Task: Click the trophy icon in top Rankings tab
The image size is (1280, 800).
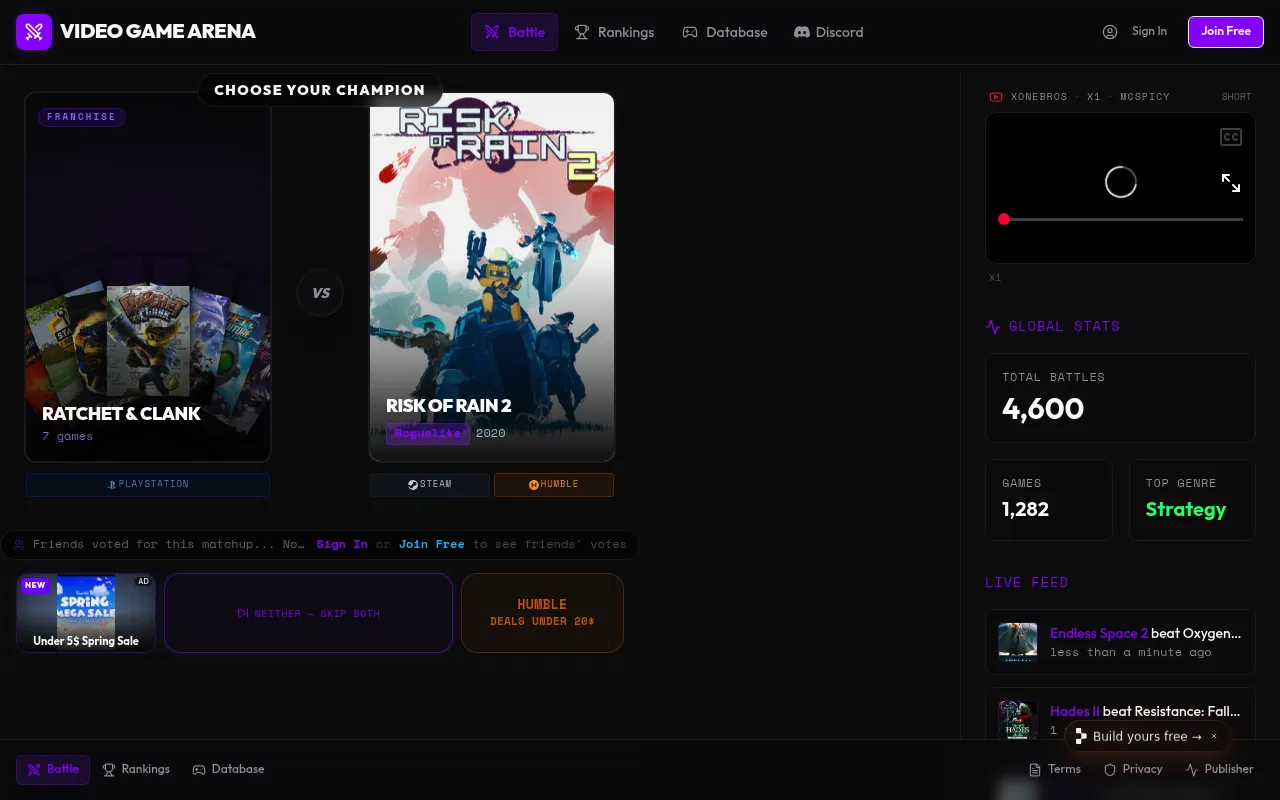Action: point(582,32)
